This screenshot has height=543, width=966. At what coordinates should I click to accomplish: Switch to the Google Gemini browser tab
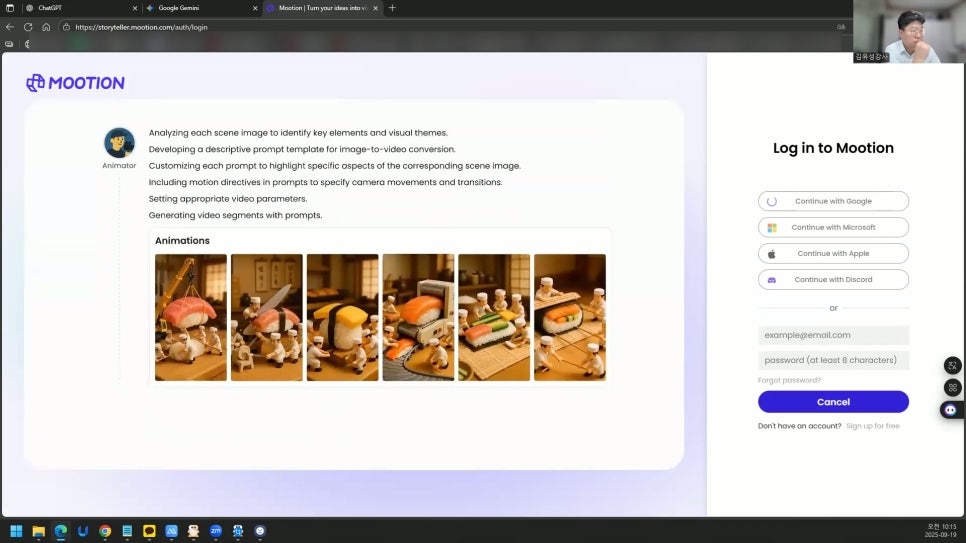(x=200, y=8)
